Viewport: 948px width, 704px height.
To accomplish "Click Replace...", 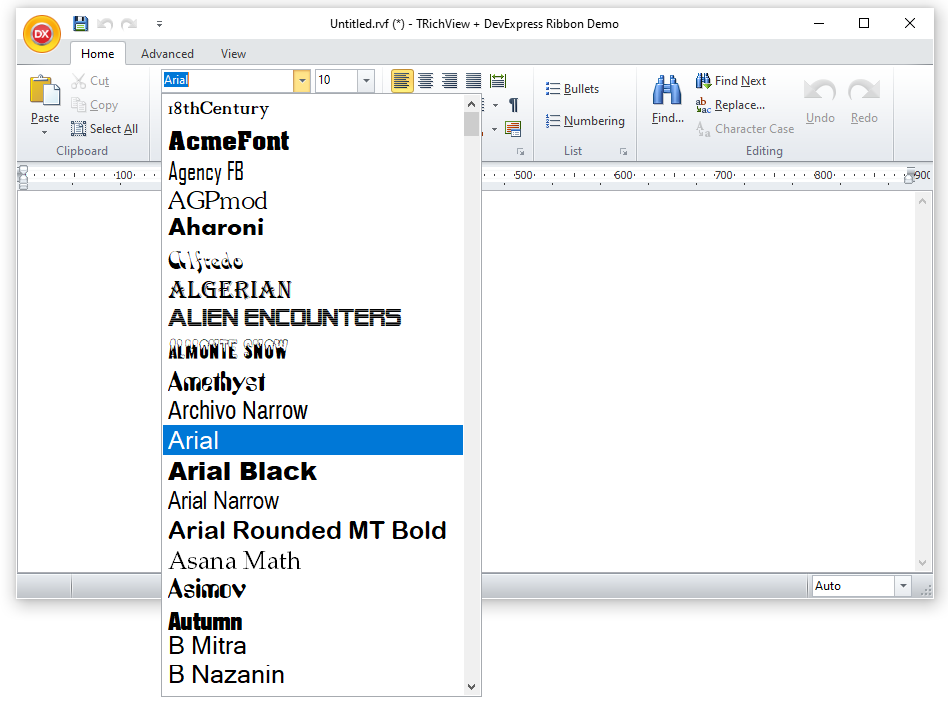I will [730, 105].
